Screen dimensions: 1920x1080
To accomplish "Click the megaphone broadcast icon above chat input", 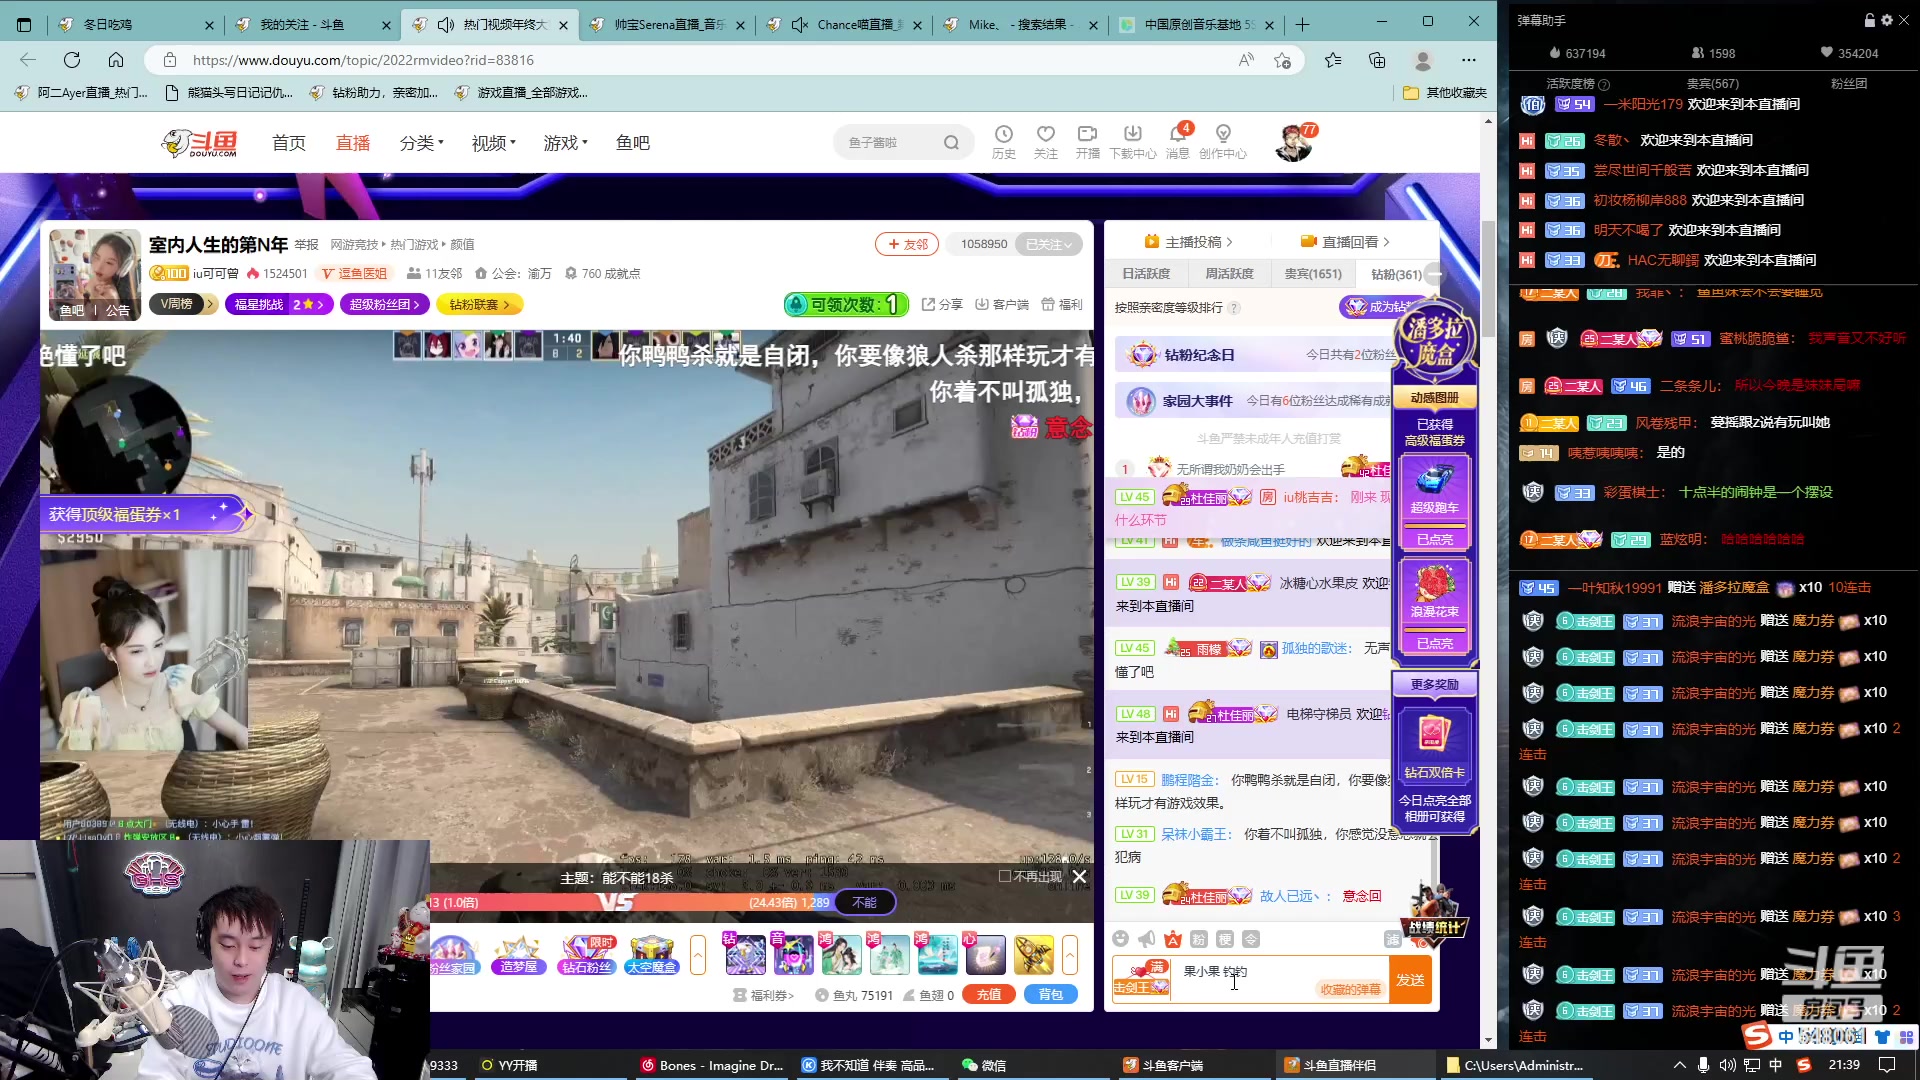I will tap(1147, 938).
